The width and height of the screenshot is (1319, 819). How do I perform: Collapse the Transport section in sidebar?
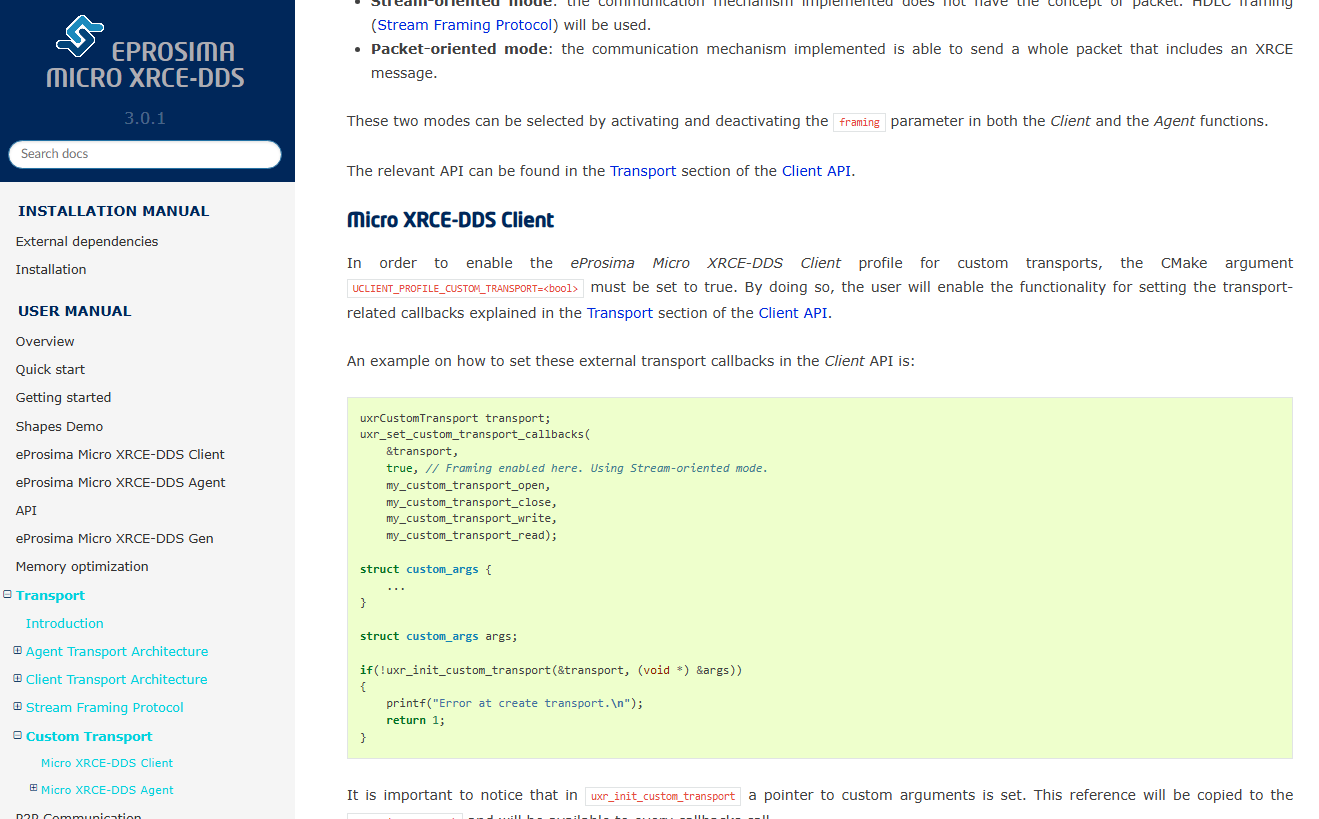(x=7, y=595)
